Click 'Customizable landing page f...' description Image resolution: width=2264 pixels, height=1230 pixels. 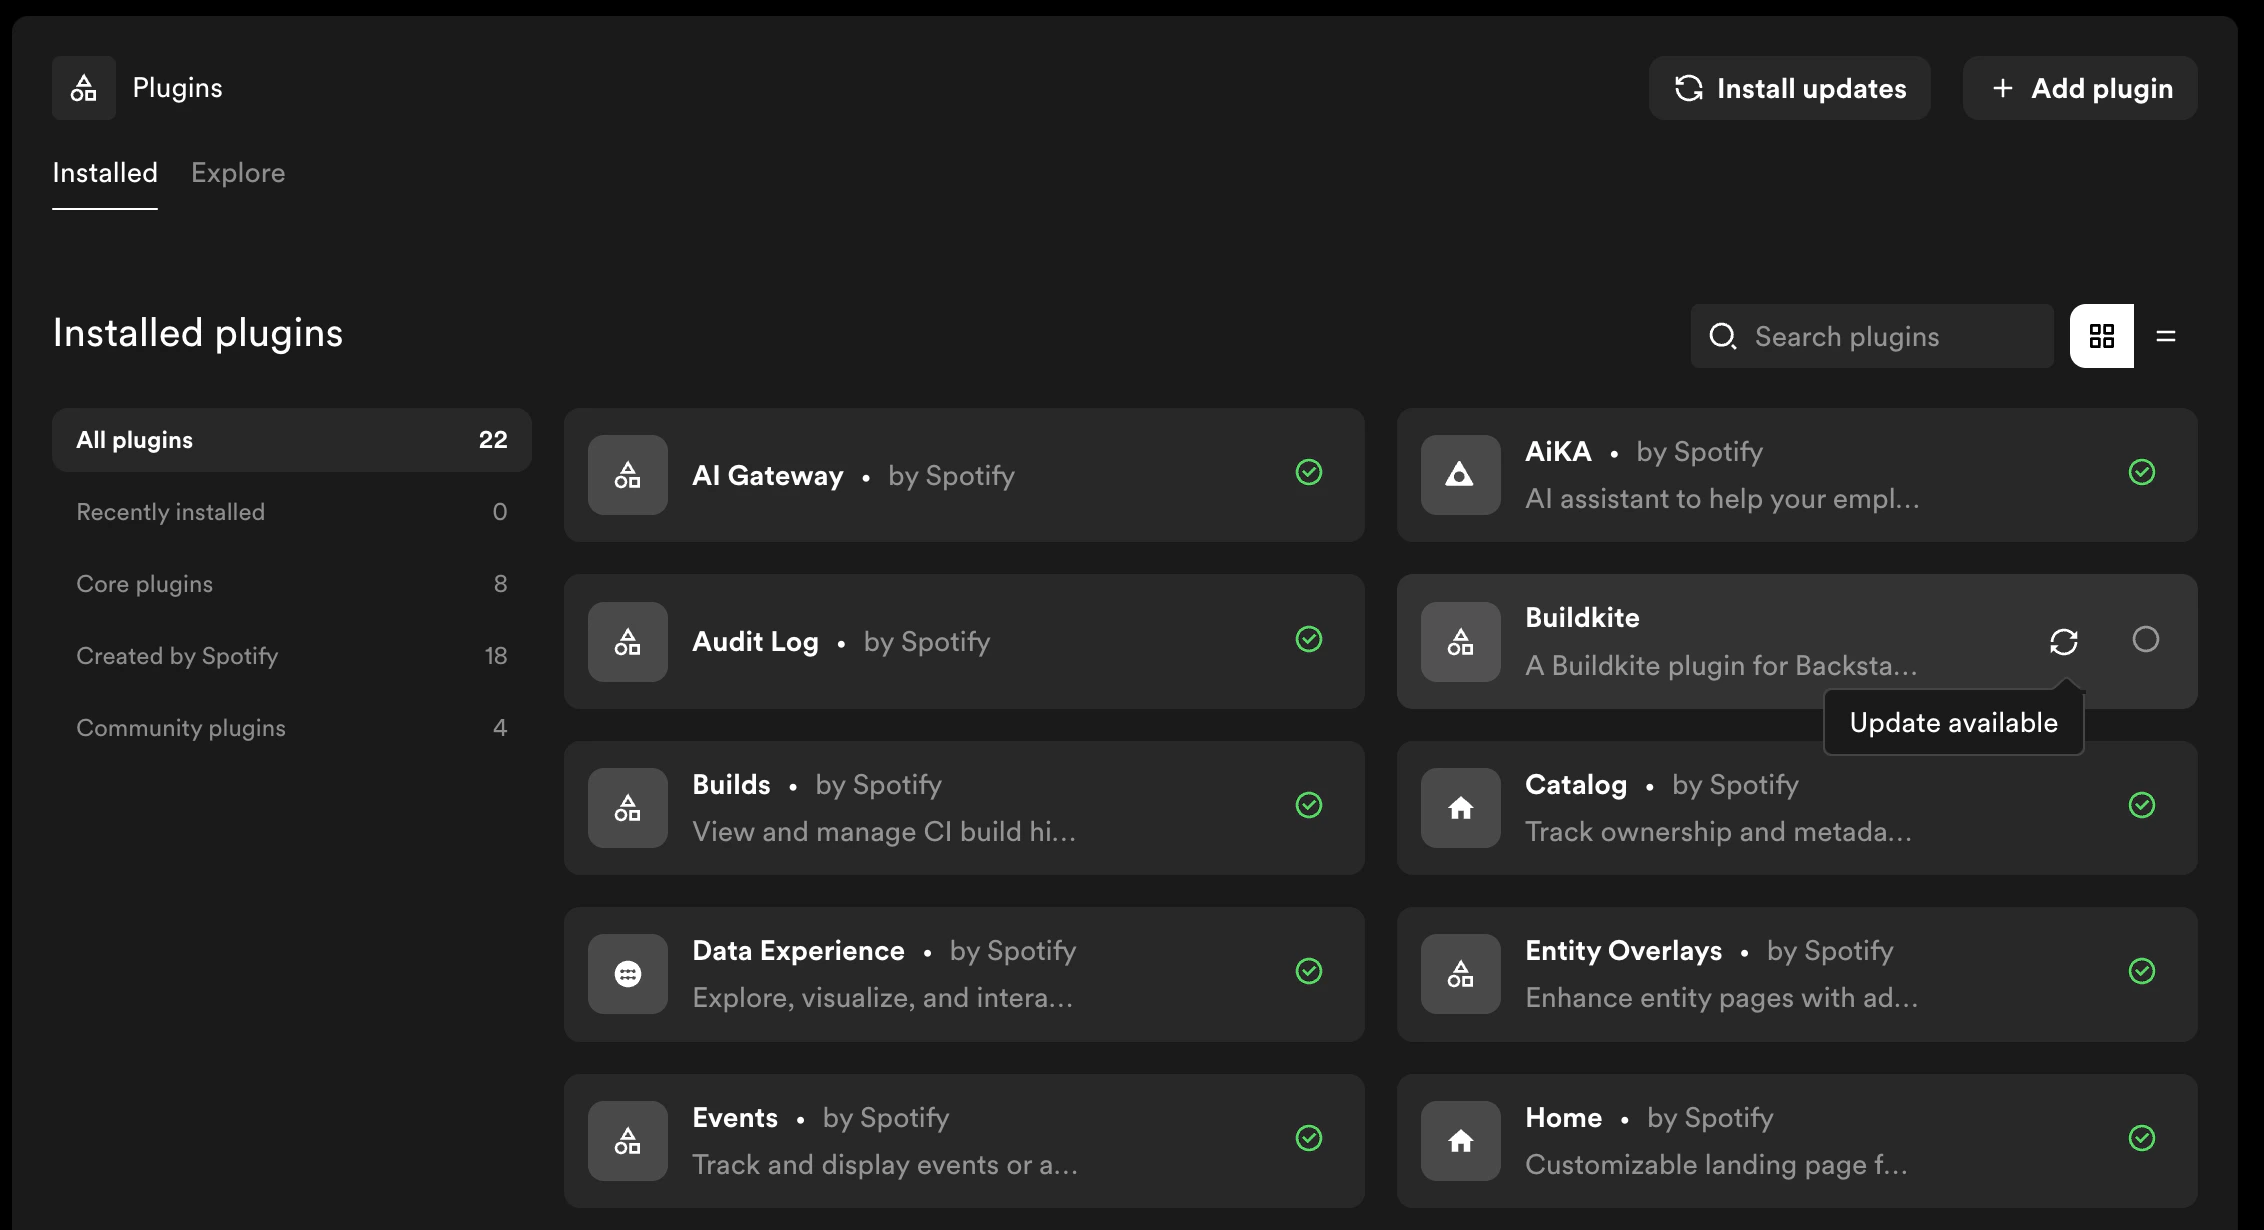coord(1716,1165)
